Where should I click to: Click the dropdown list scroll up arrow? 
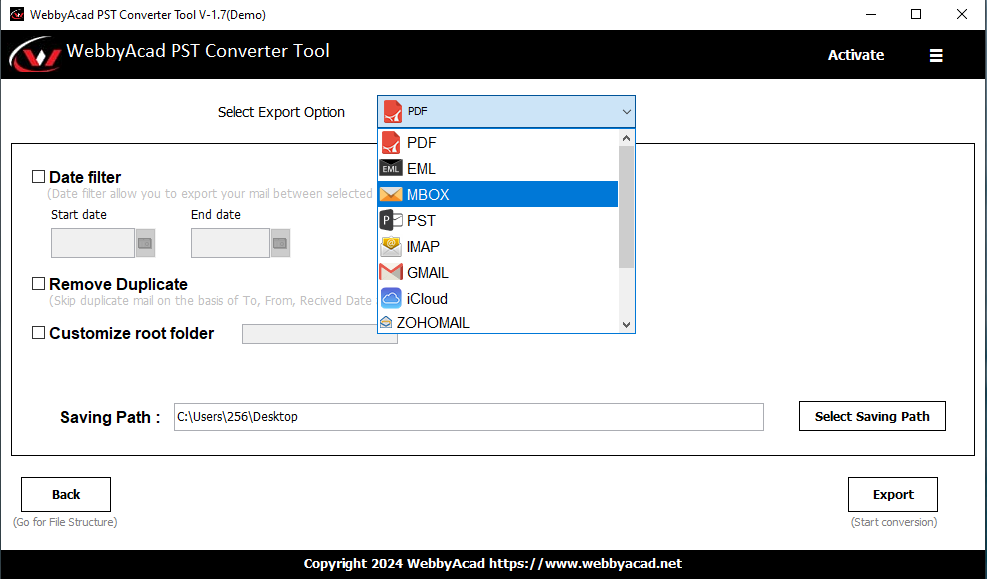[x=626, y=138]
